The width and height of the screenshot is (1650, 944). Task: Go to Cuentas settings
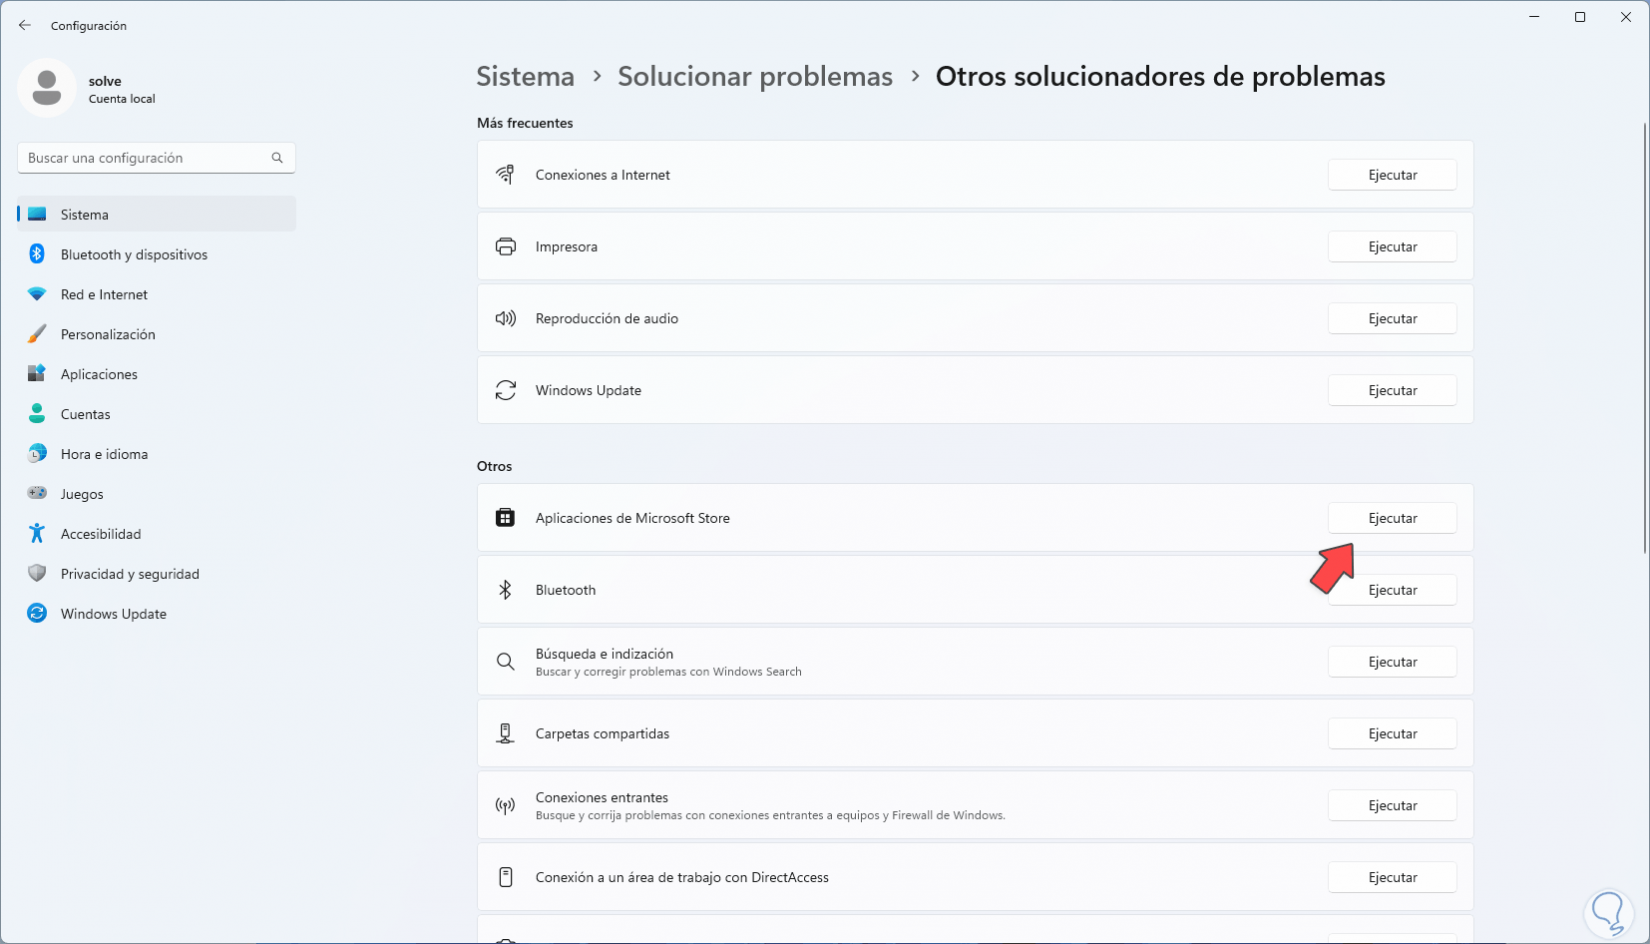[85, 414]
